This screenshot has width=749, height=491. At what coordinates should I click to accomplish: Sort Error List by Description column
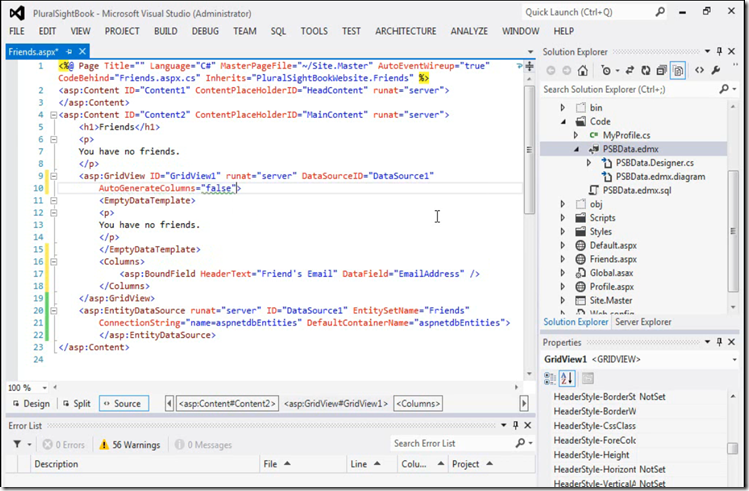point(145,464)
